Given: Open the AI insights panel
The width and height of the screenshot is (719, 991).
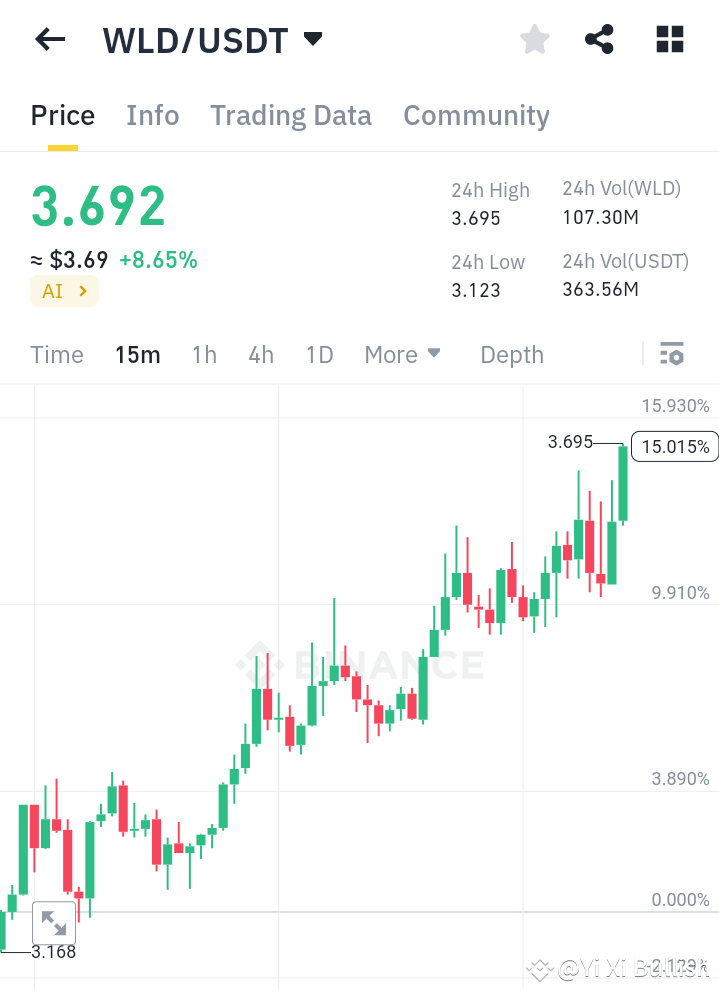Looking at the screenshot, I should tap(64, 291).
